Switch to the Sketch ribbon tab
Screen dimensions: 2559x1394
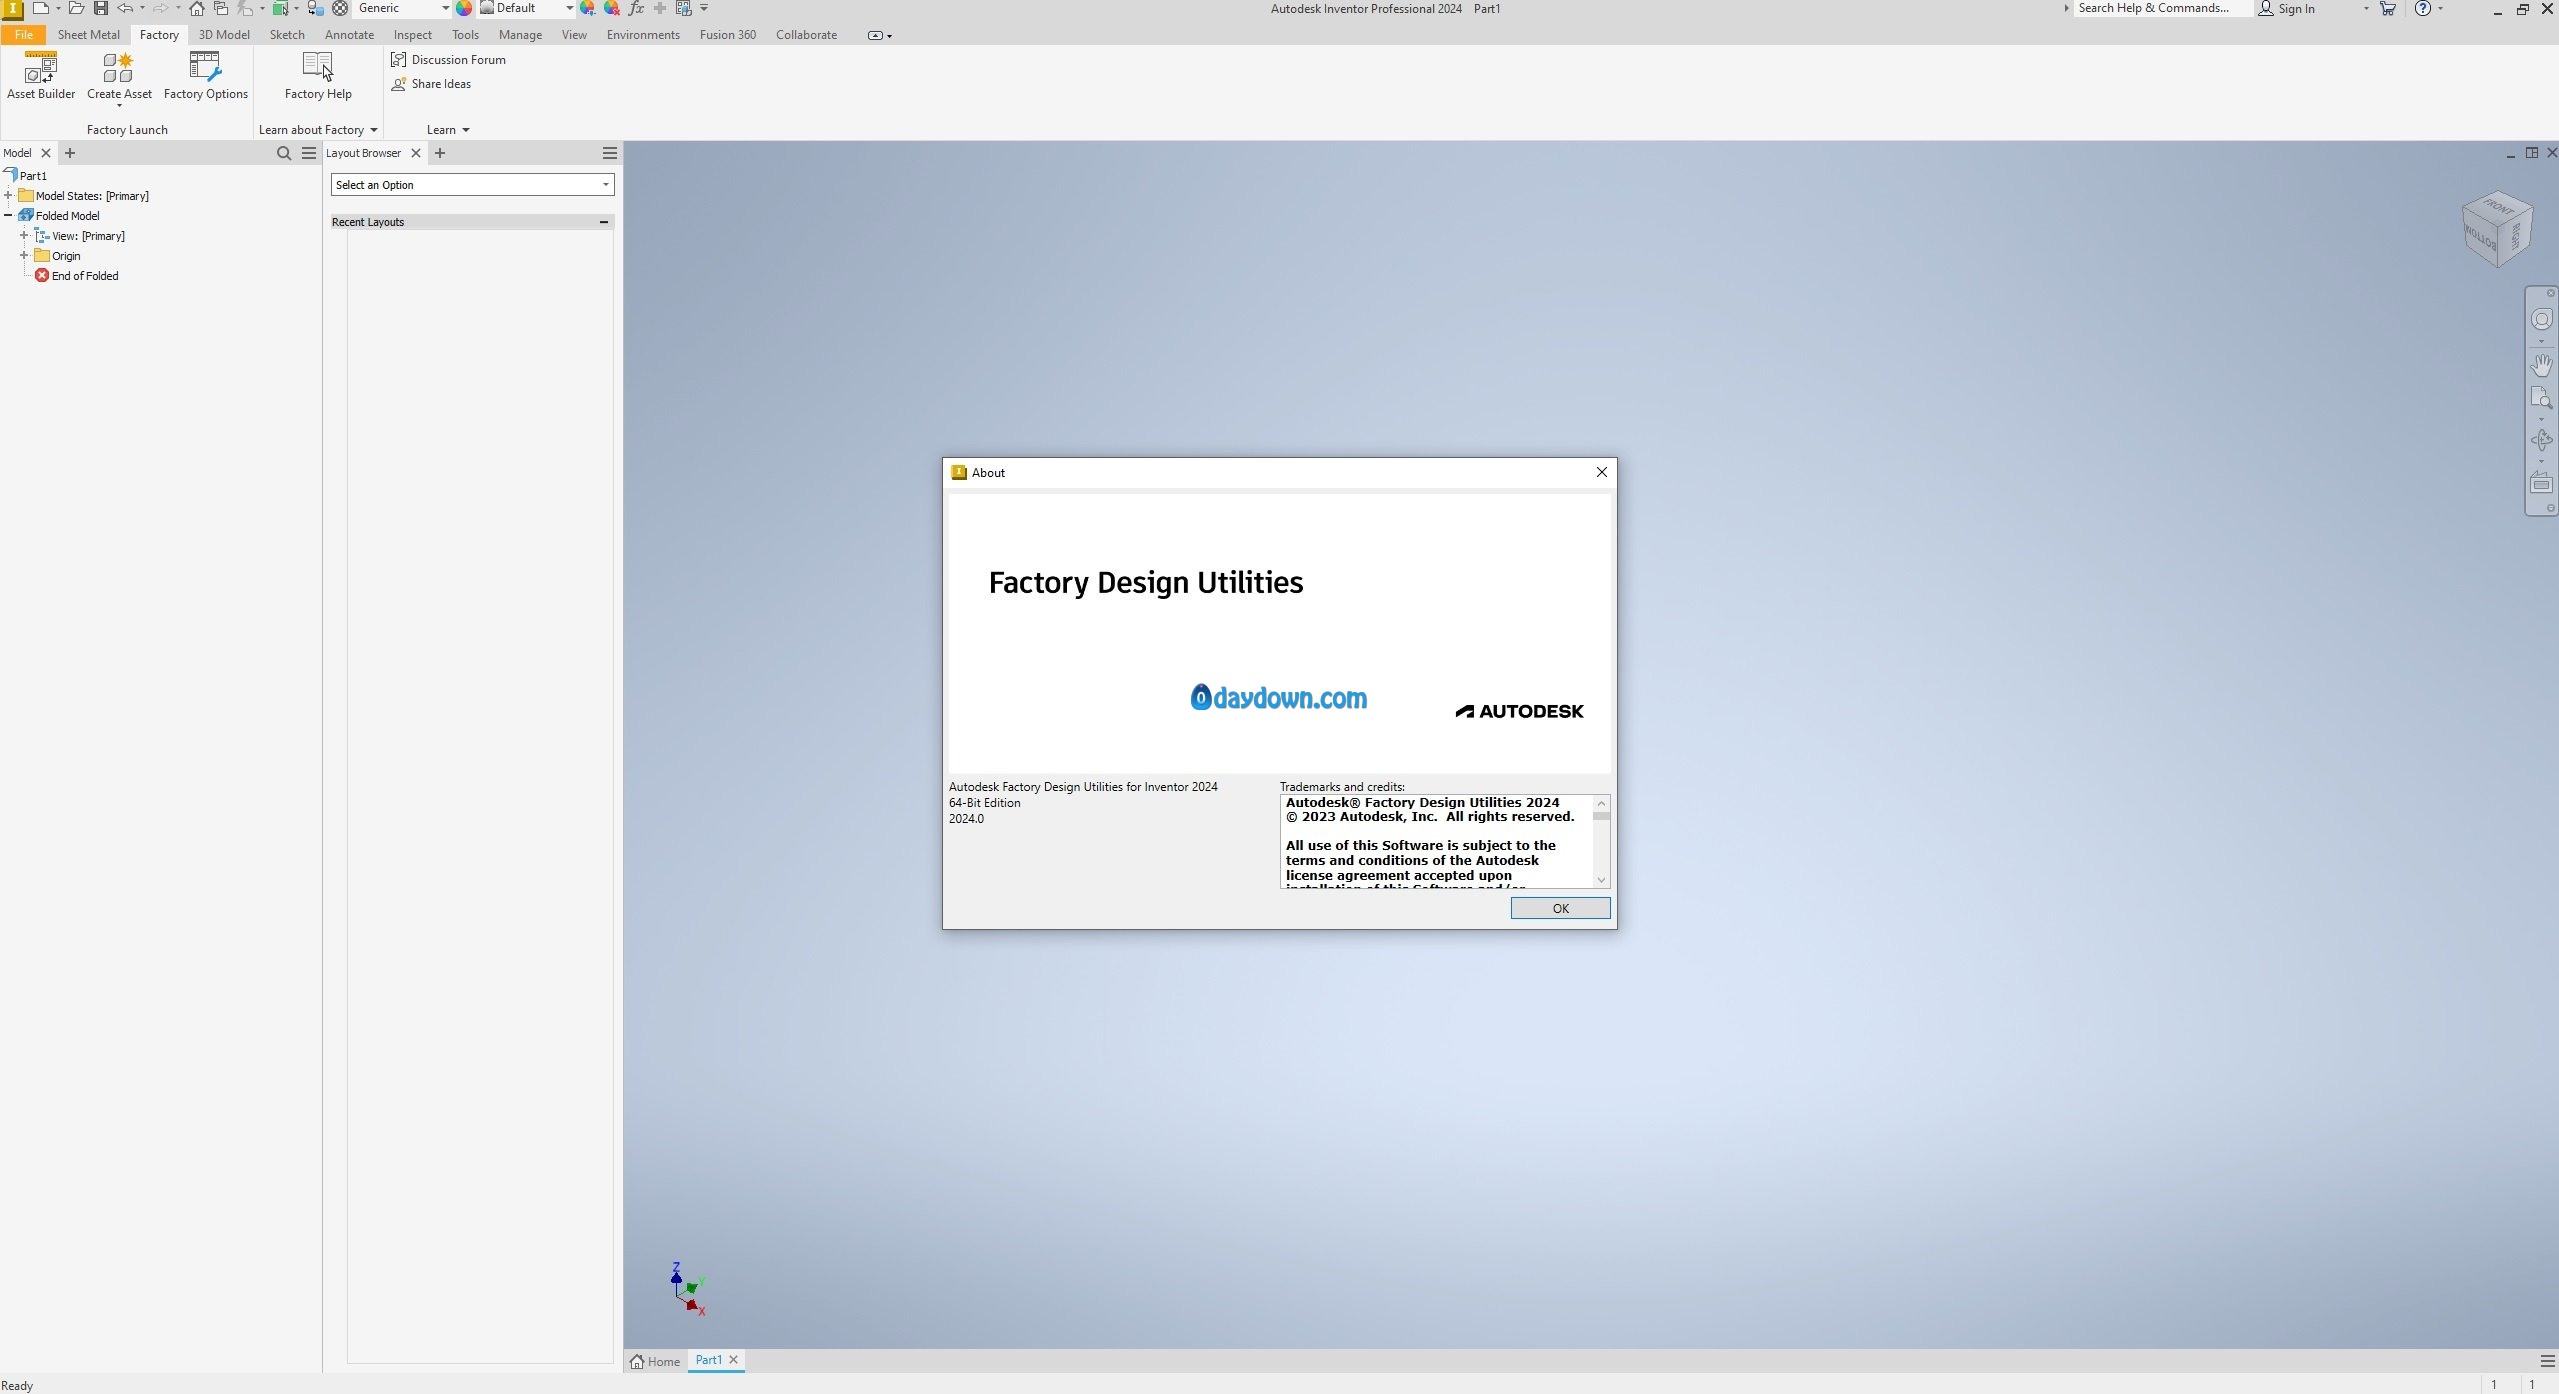tap(287, 34)
